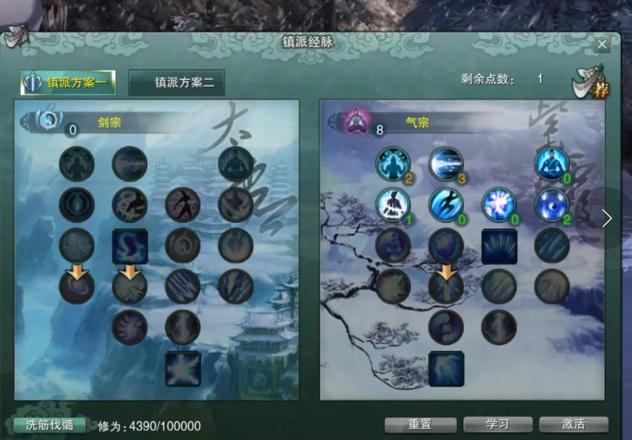
Task: Click the 重置 reset button
Action: coord(420,425)
